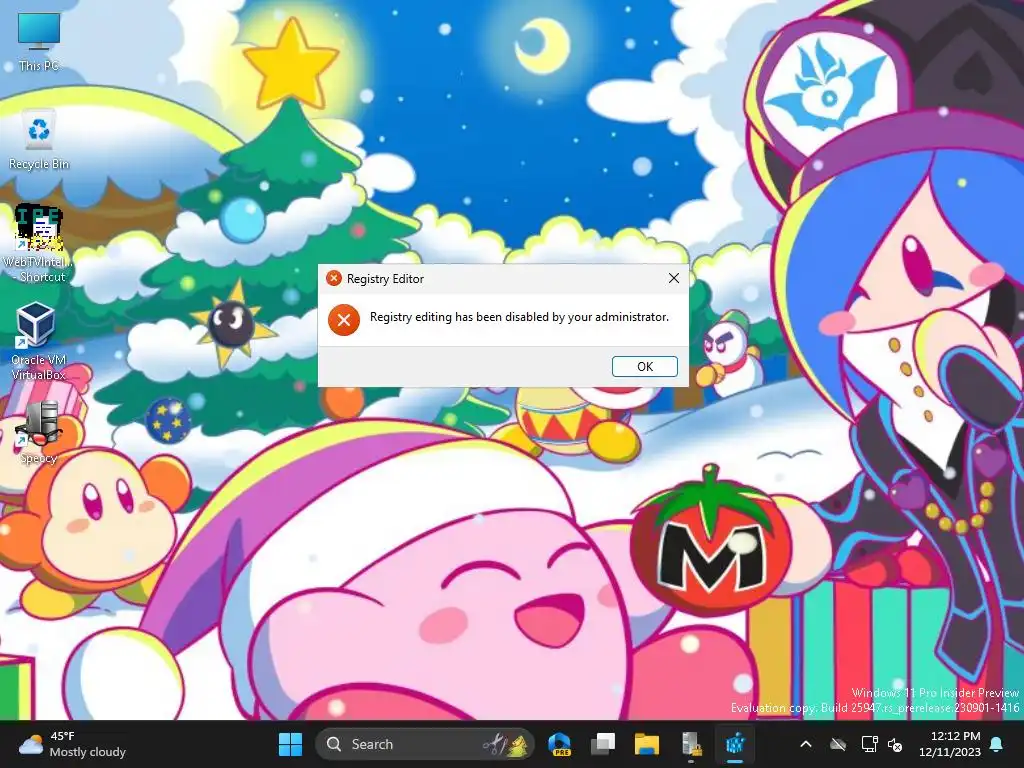The height and width of the screenshot is (768, 1024).
Task: Click OK in the Registry Editor dialog
Action: pos(645,366)
